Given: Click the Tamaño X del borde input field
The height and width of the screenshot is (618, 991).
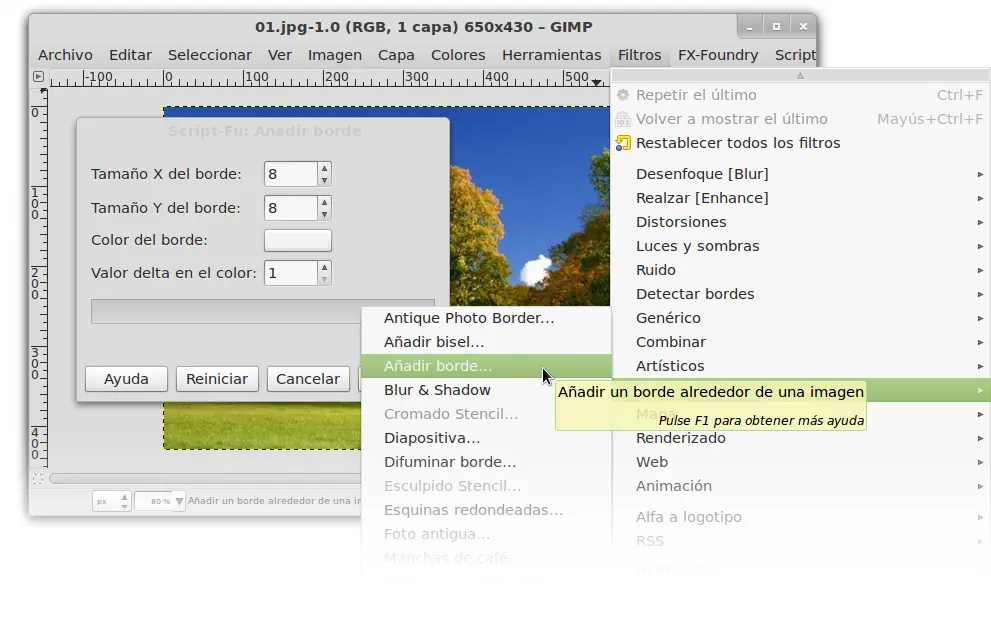Looking at the screenshot, I should click(x=291, y=174).
